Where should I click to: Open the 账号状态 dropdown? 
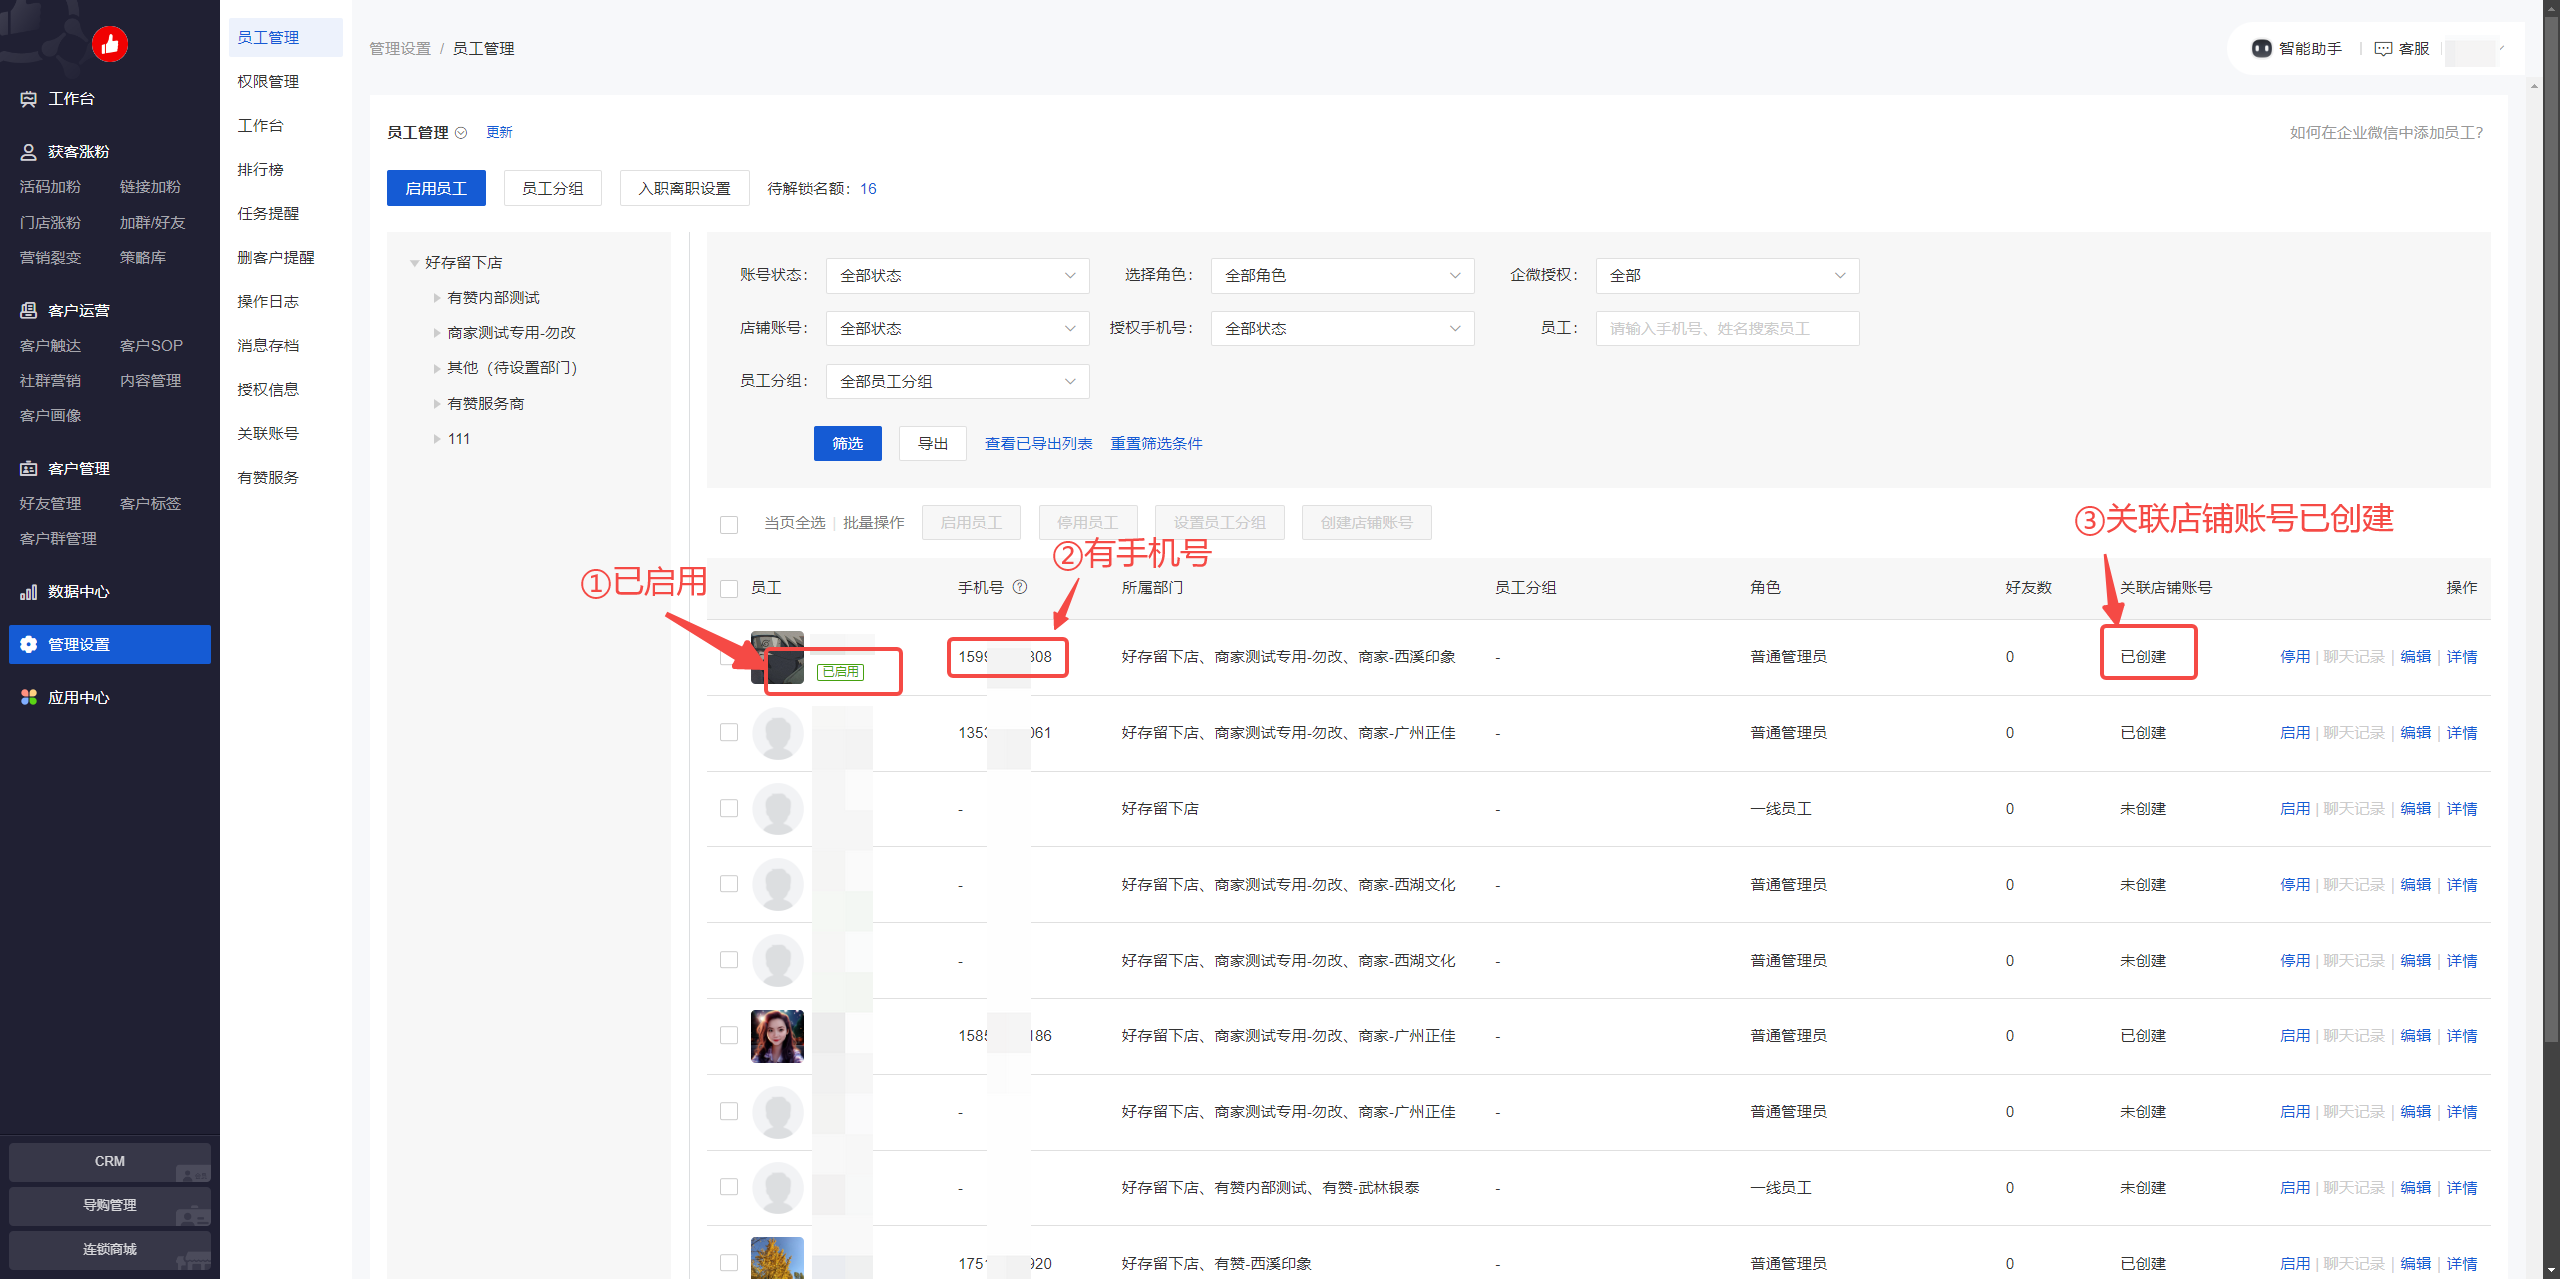(x=956, y=276)
